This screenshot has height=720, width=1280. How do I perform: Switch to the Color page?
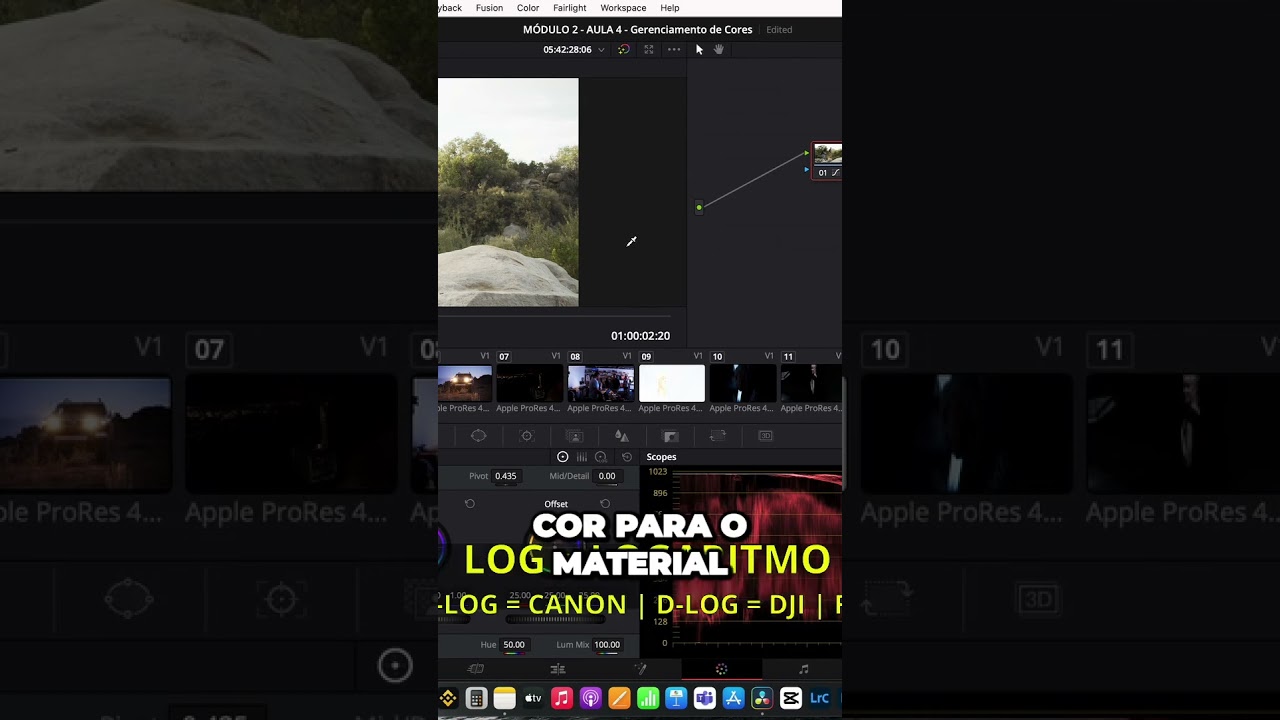[721, 669]
